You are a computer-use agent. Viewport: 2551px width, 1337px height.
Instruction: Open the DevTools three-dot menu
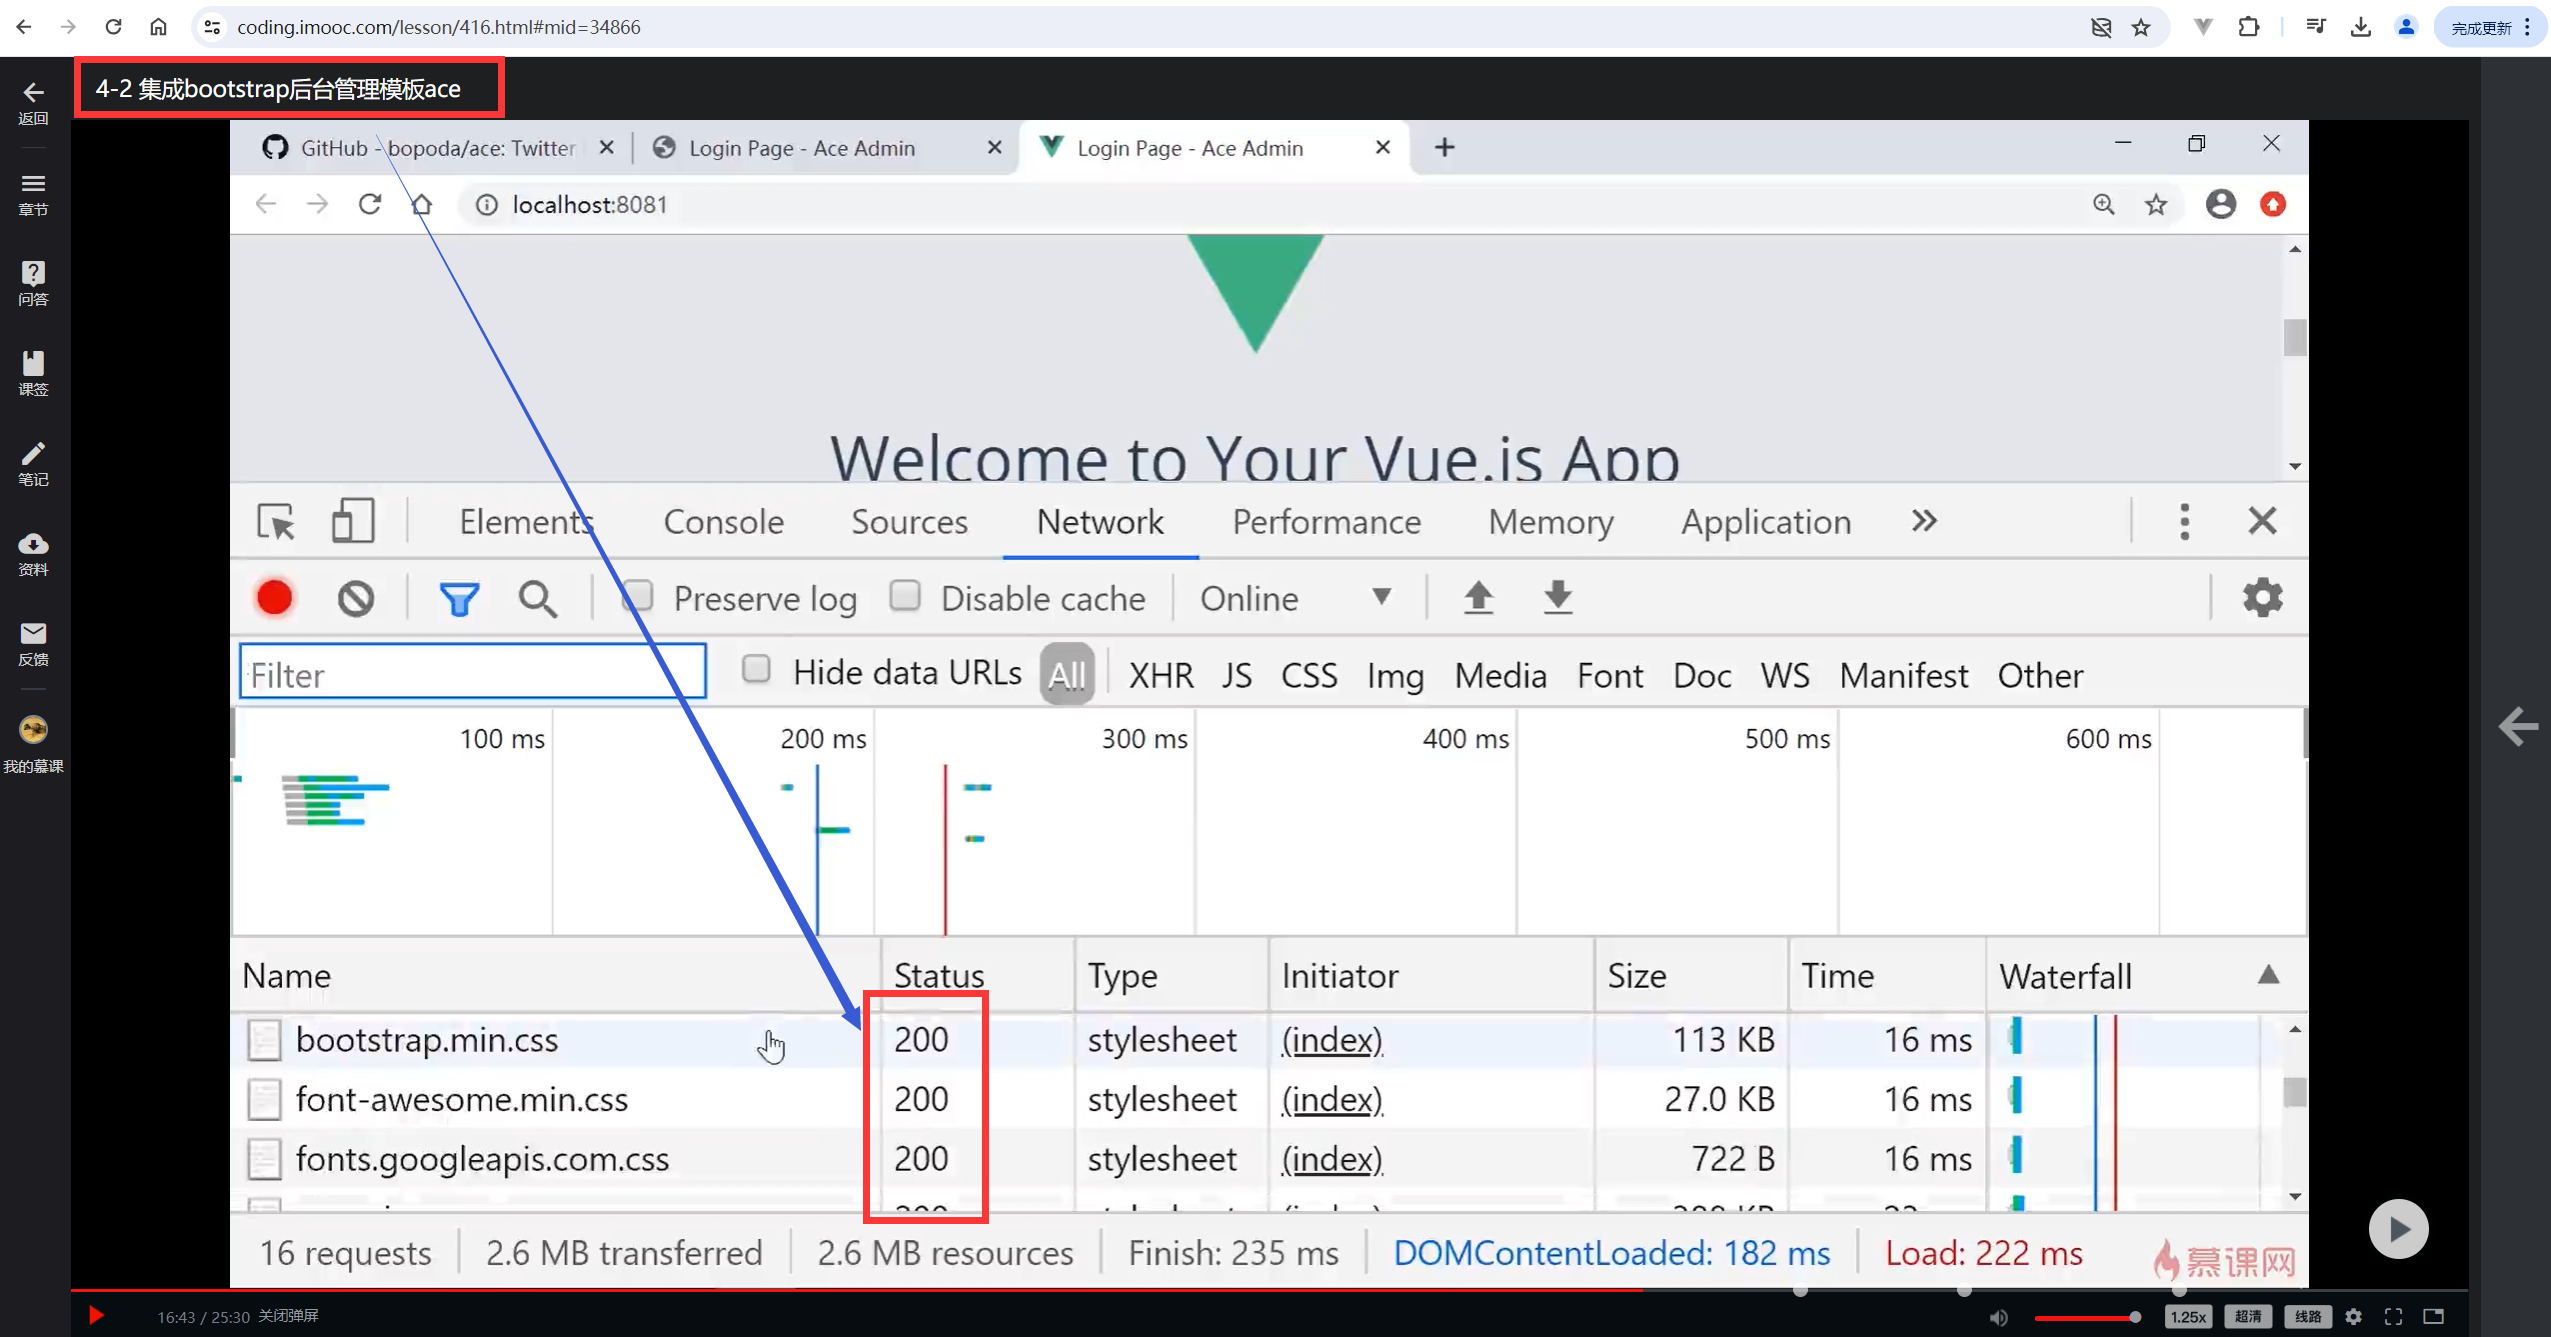(x=2184, y=521)
